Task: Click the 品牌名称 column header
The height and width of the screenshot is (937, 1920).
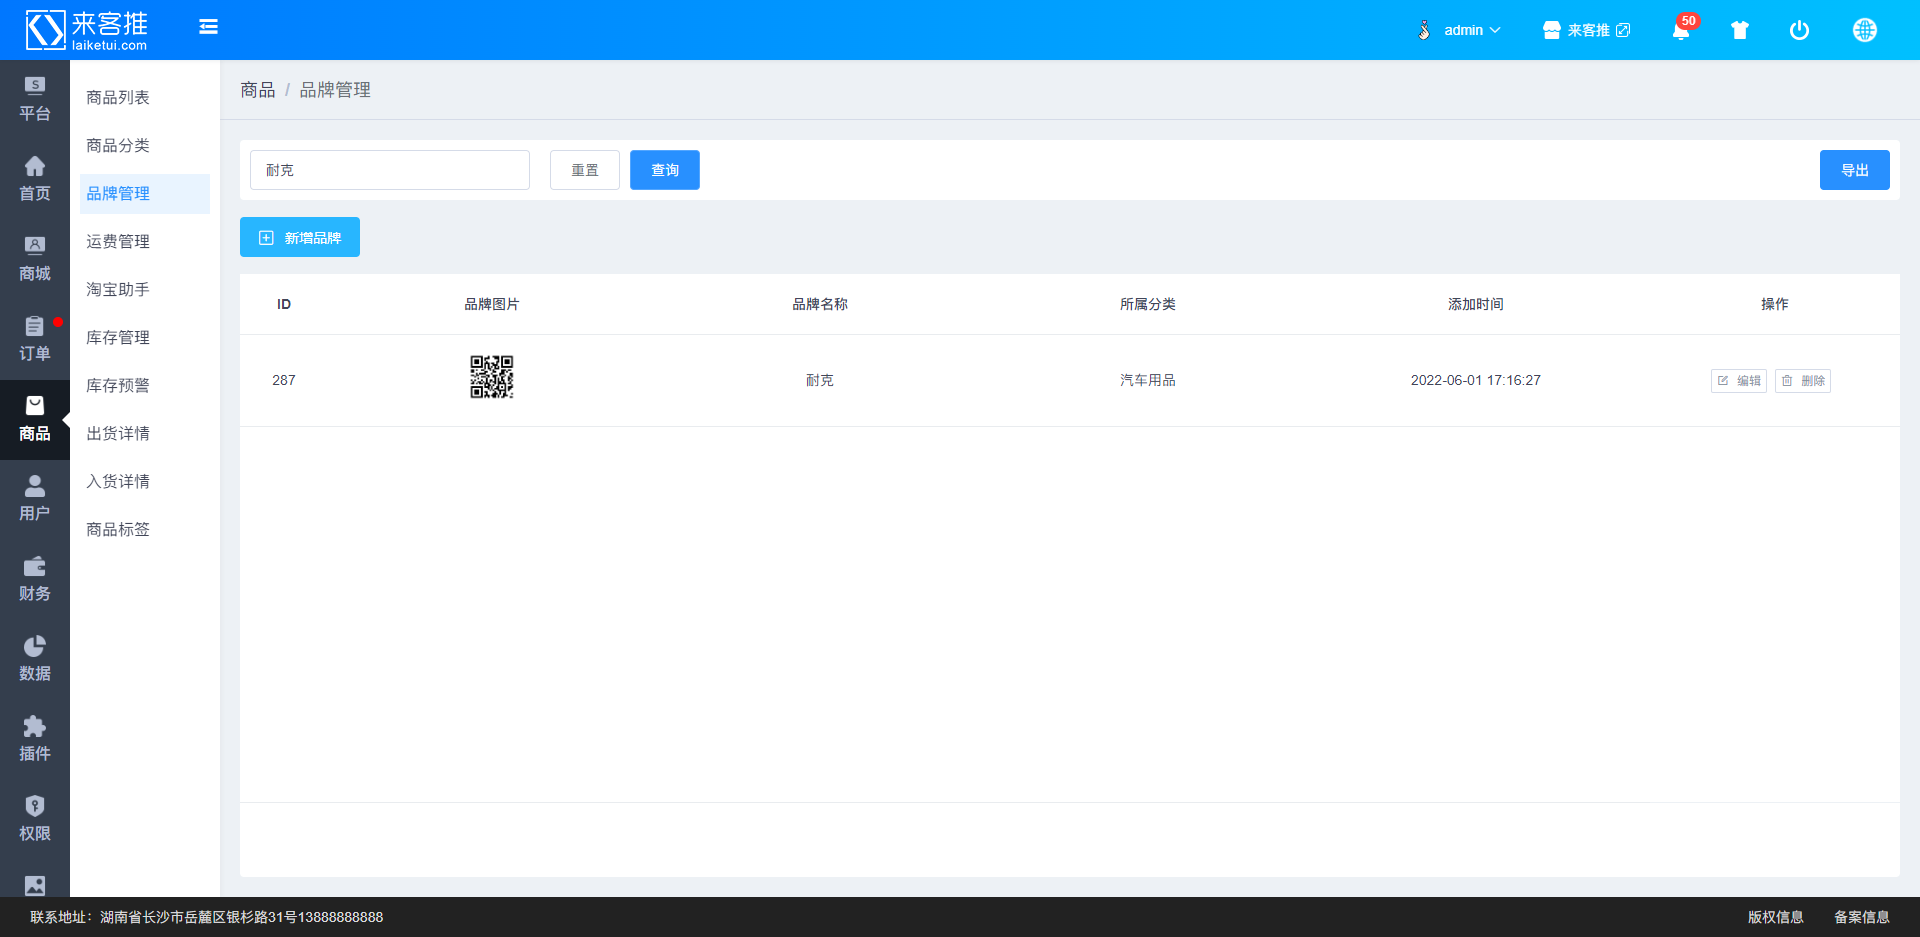Action: coord(820,304)
